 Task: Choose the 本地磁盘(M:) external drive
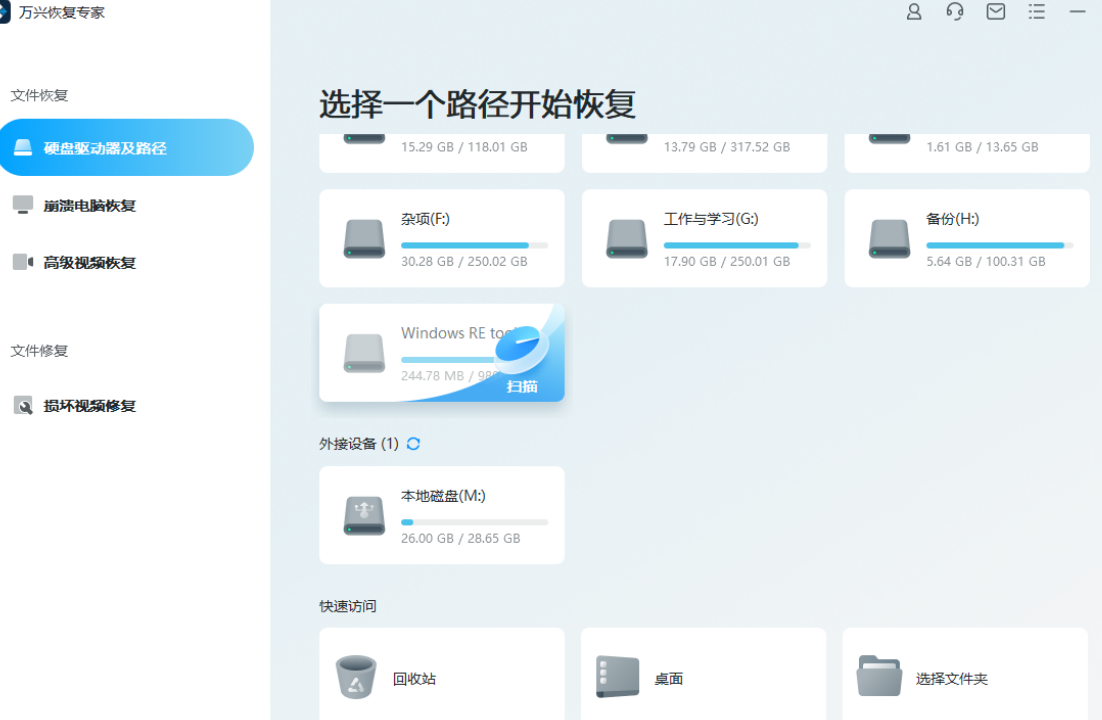coord(441,515)
